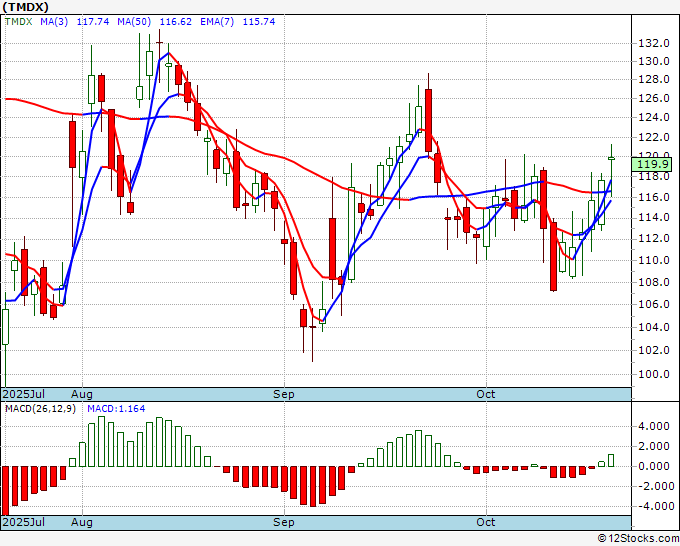680x546 pixels.
Task: Click the 126.0 price axis label
Action: (x=654, y=98)
